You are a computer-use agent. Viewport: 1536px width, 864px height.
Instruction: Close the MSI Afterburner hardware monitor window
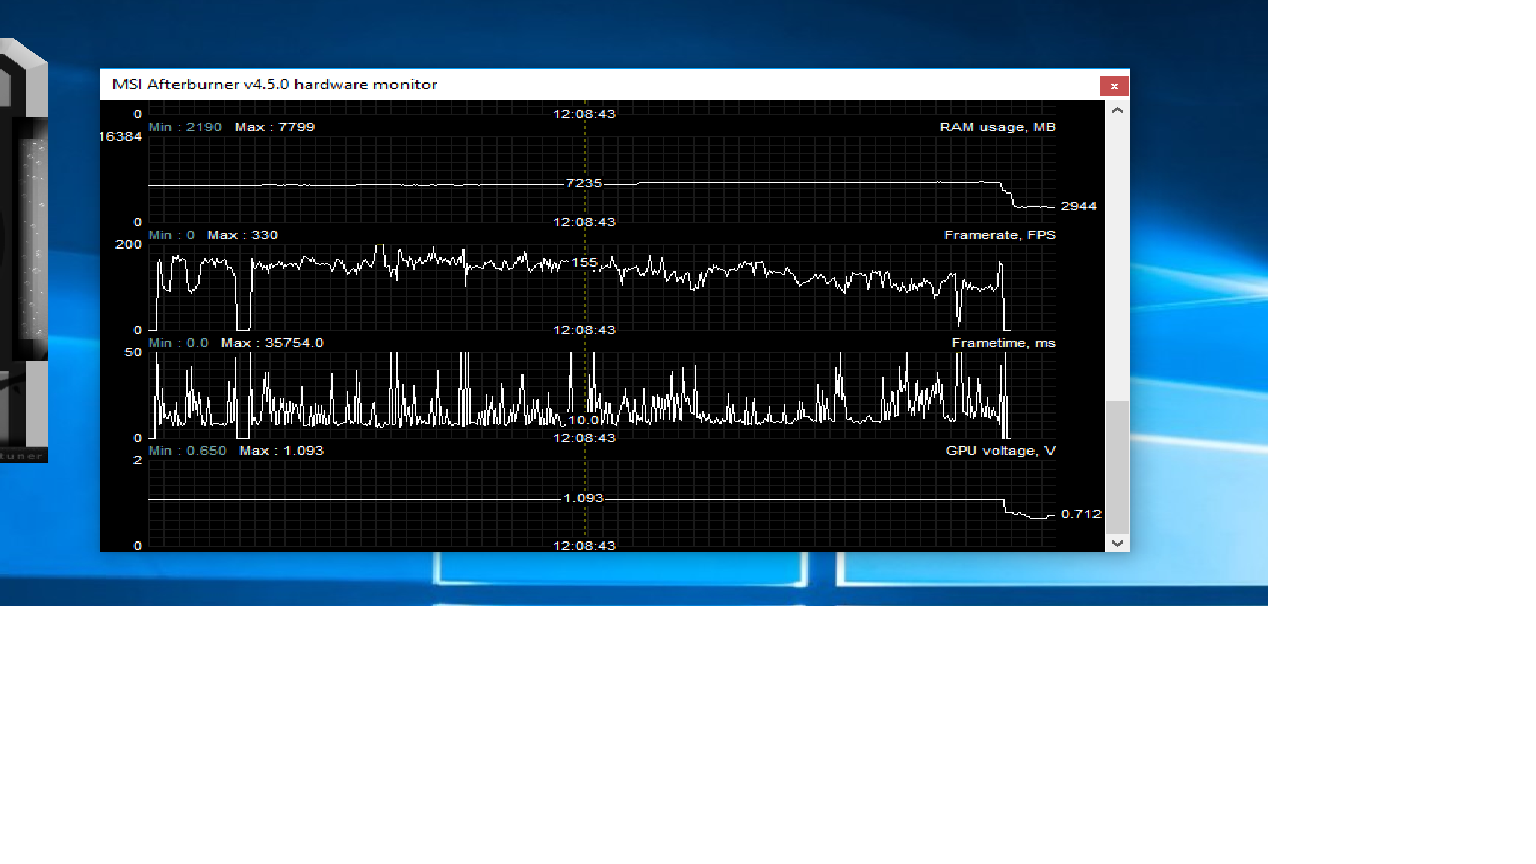(1114, 86)
